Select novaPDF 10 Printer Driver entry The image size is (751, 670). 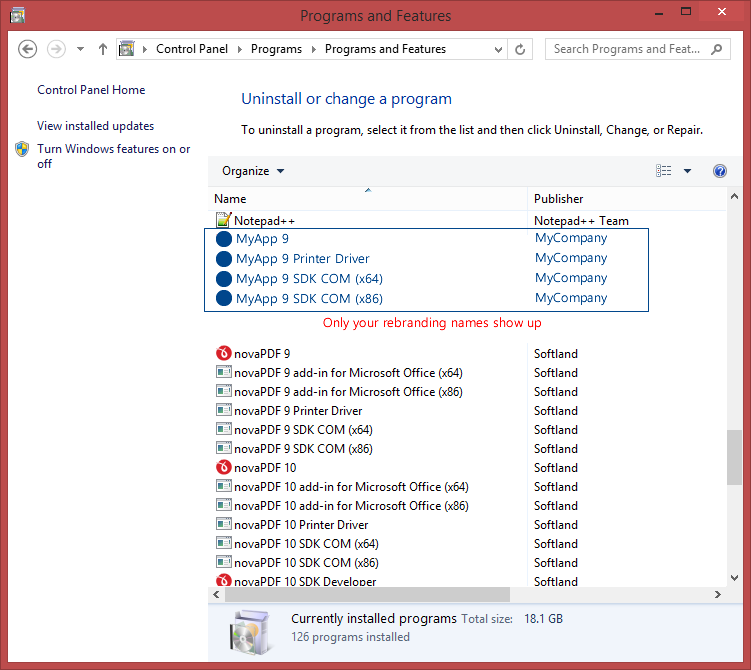(x=301, y=525)
